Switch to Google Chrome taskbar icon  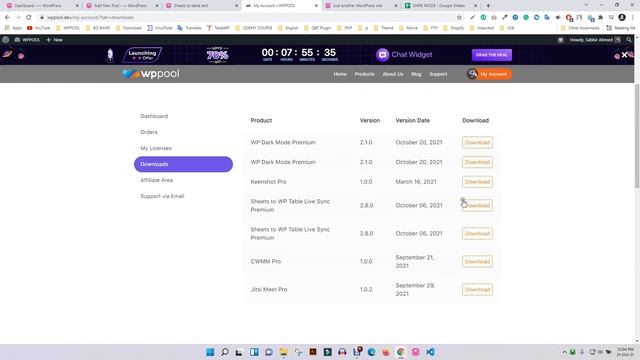pyautogui.click(x=401, y=352)
